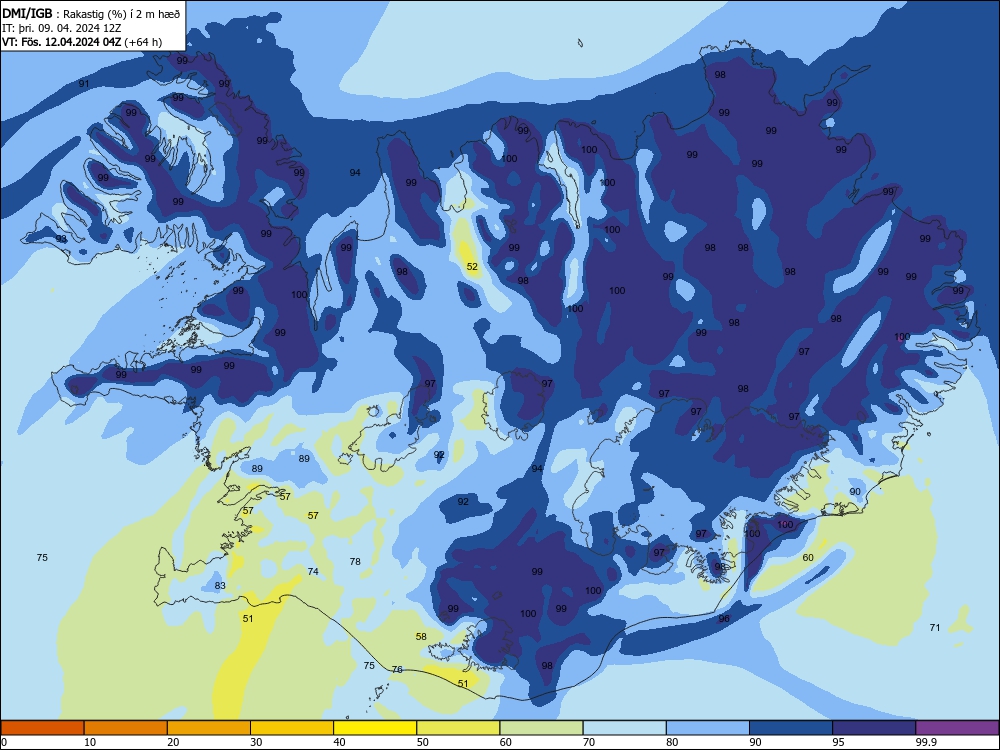This screenshot has height=750, width=1000.
Task: Click the 10–20 orange legend swatch
Action: click(x=126, y=728)
